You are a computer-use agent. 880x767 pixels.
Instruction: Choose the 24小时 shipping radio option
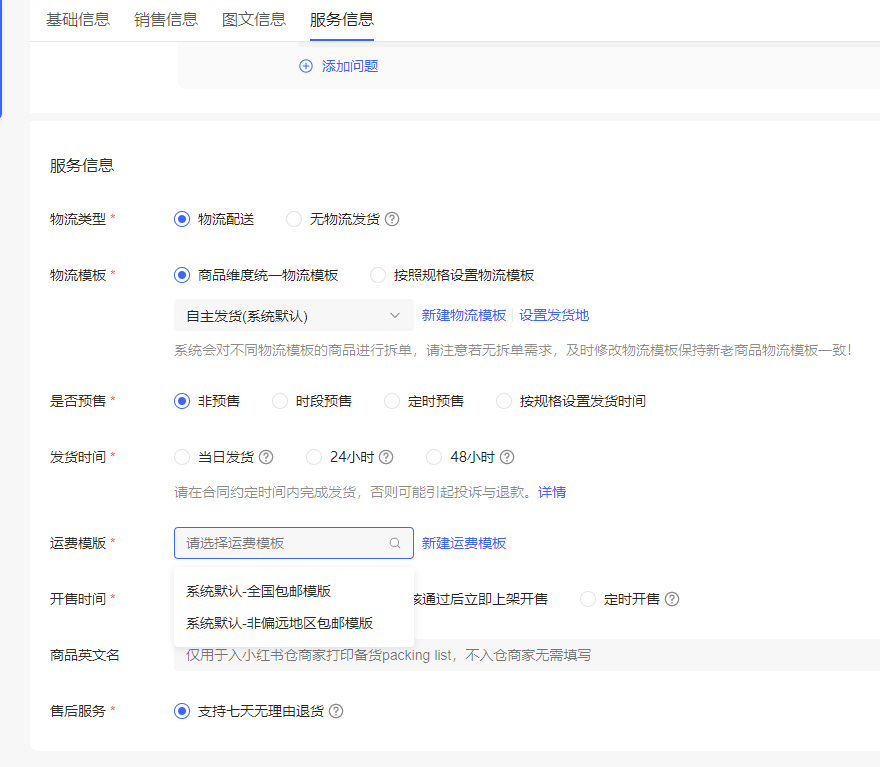[314, 457]
